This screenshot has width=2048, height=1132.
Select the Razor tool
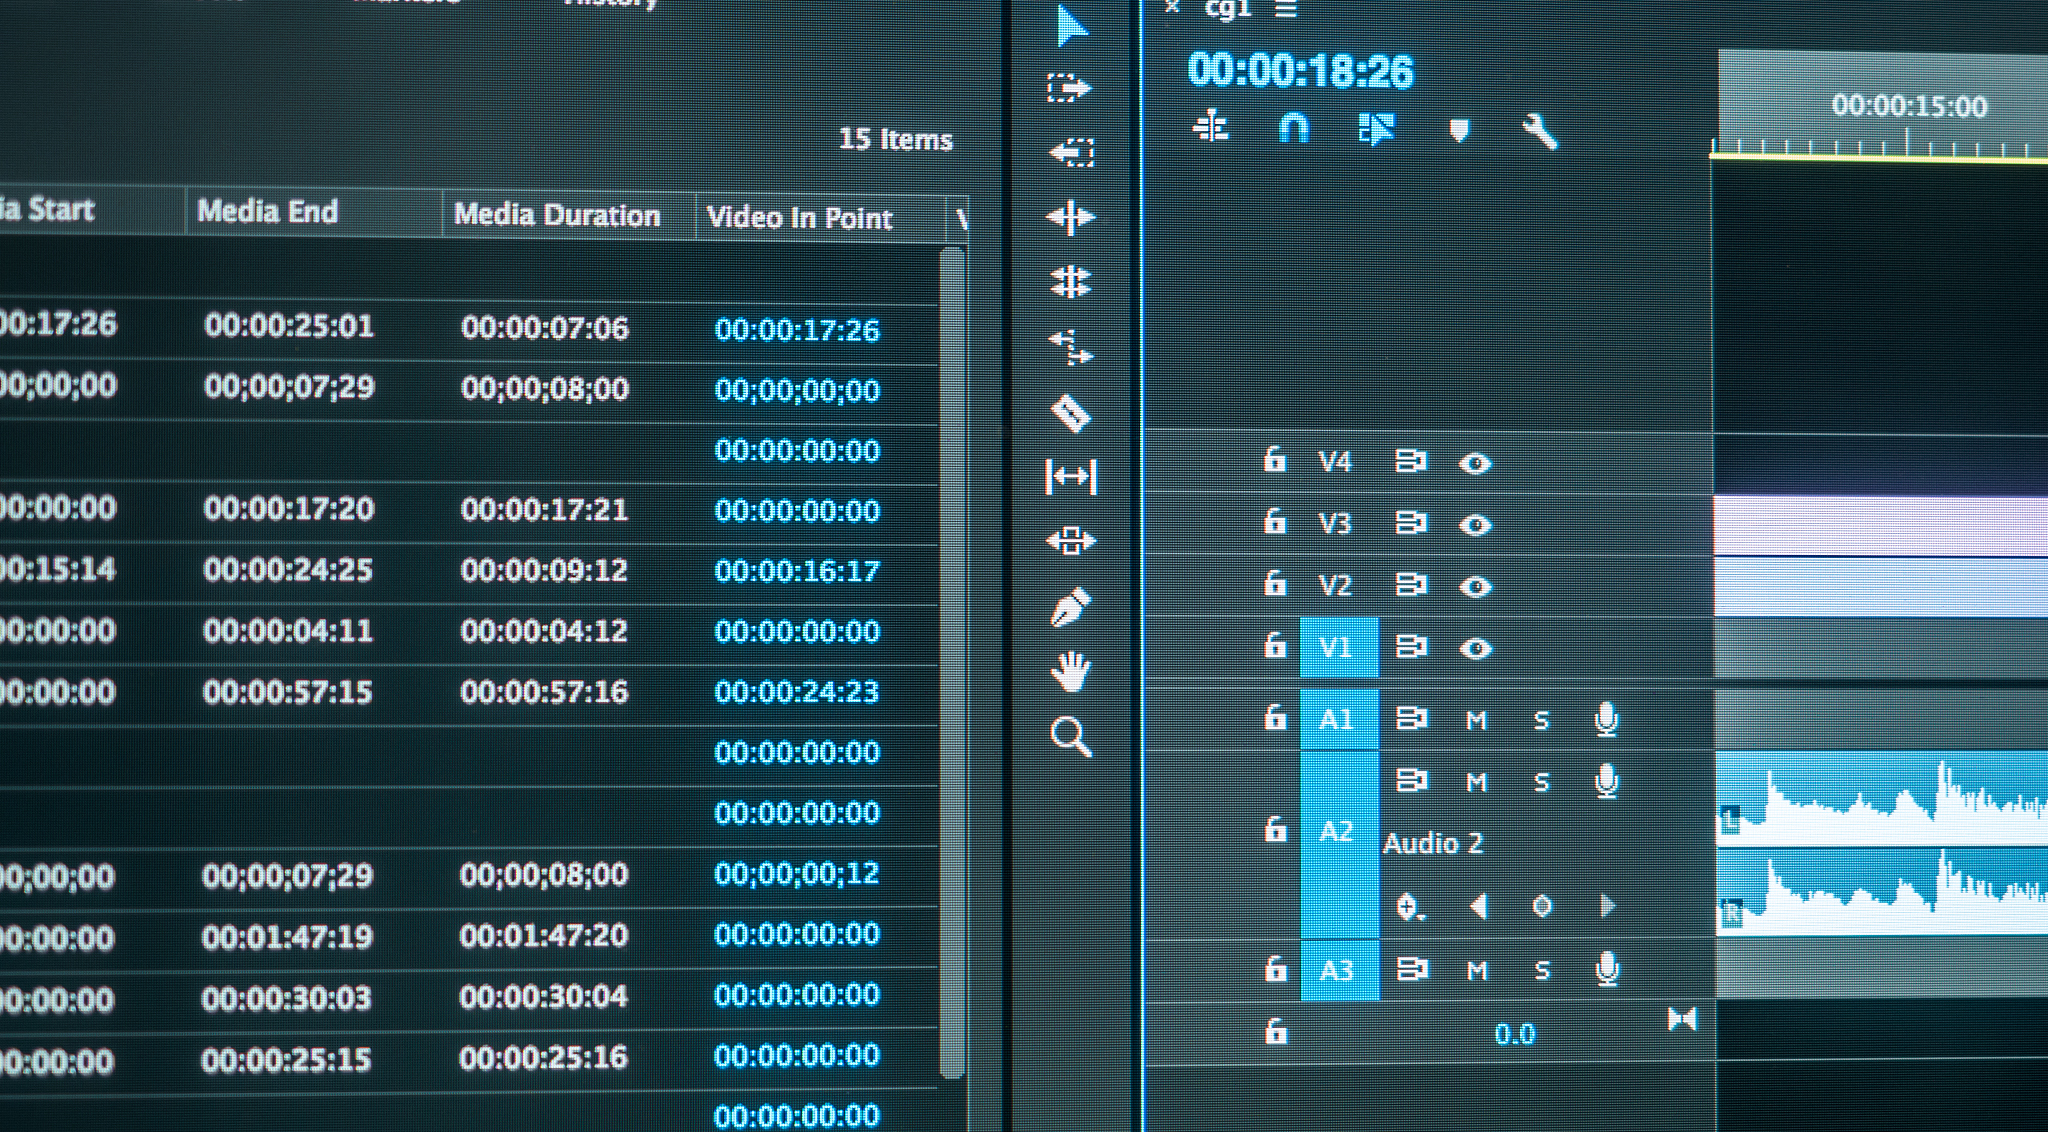(x=1070, y=412)
